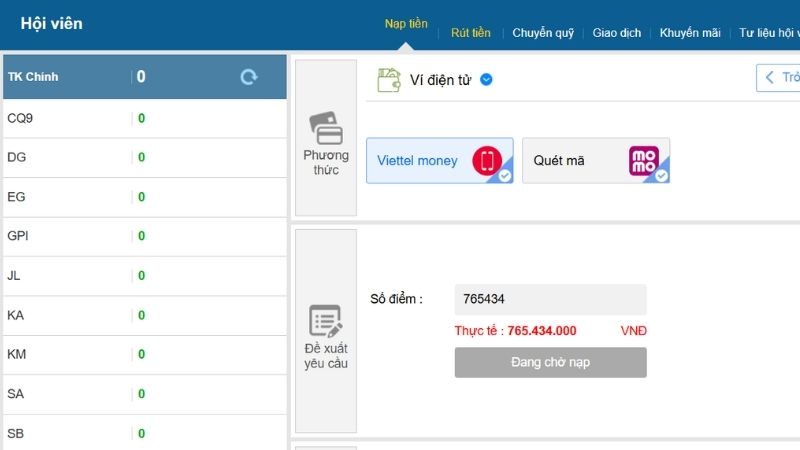Click the TK Chính balance value 0

(x=141, y=77)
